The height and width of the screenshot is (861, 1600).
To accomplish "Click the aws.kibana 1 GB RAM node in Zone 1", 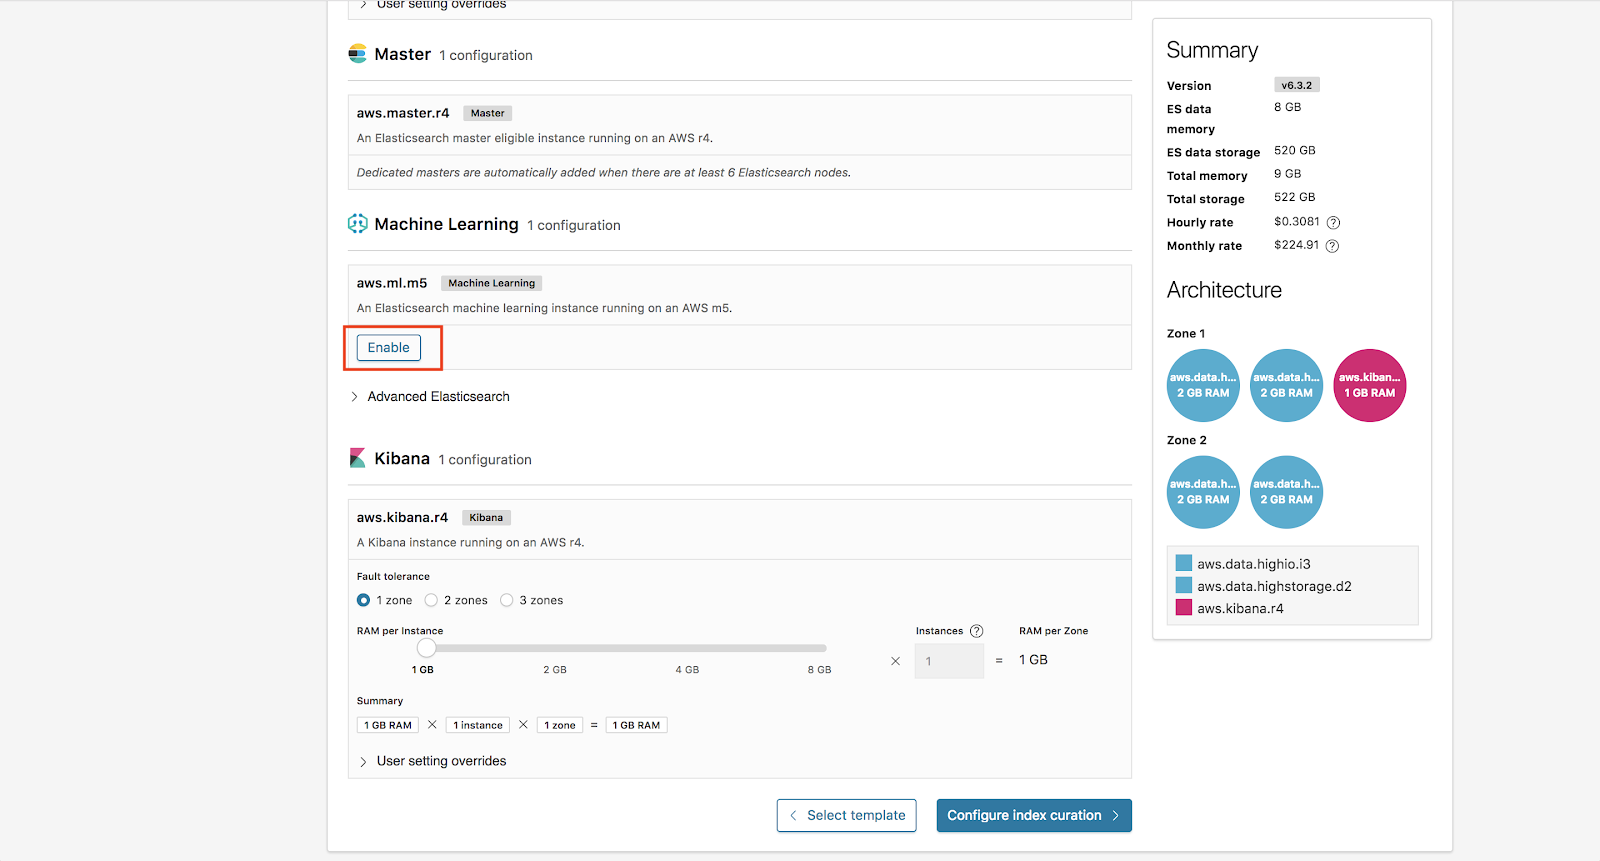I will 1370,385.
